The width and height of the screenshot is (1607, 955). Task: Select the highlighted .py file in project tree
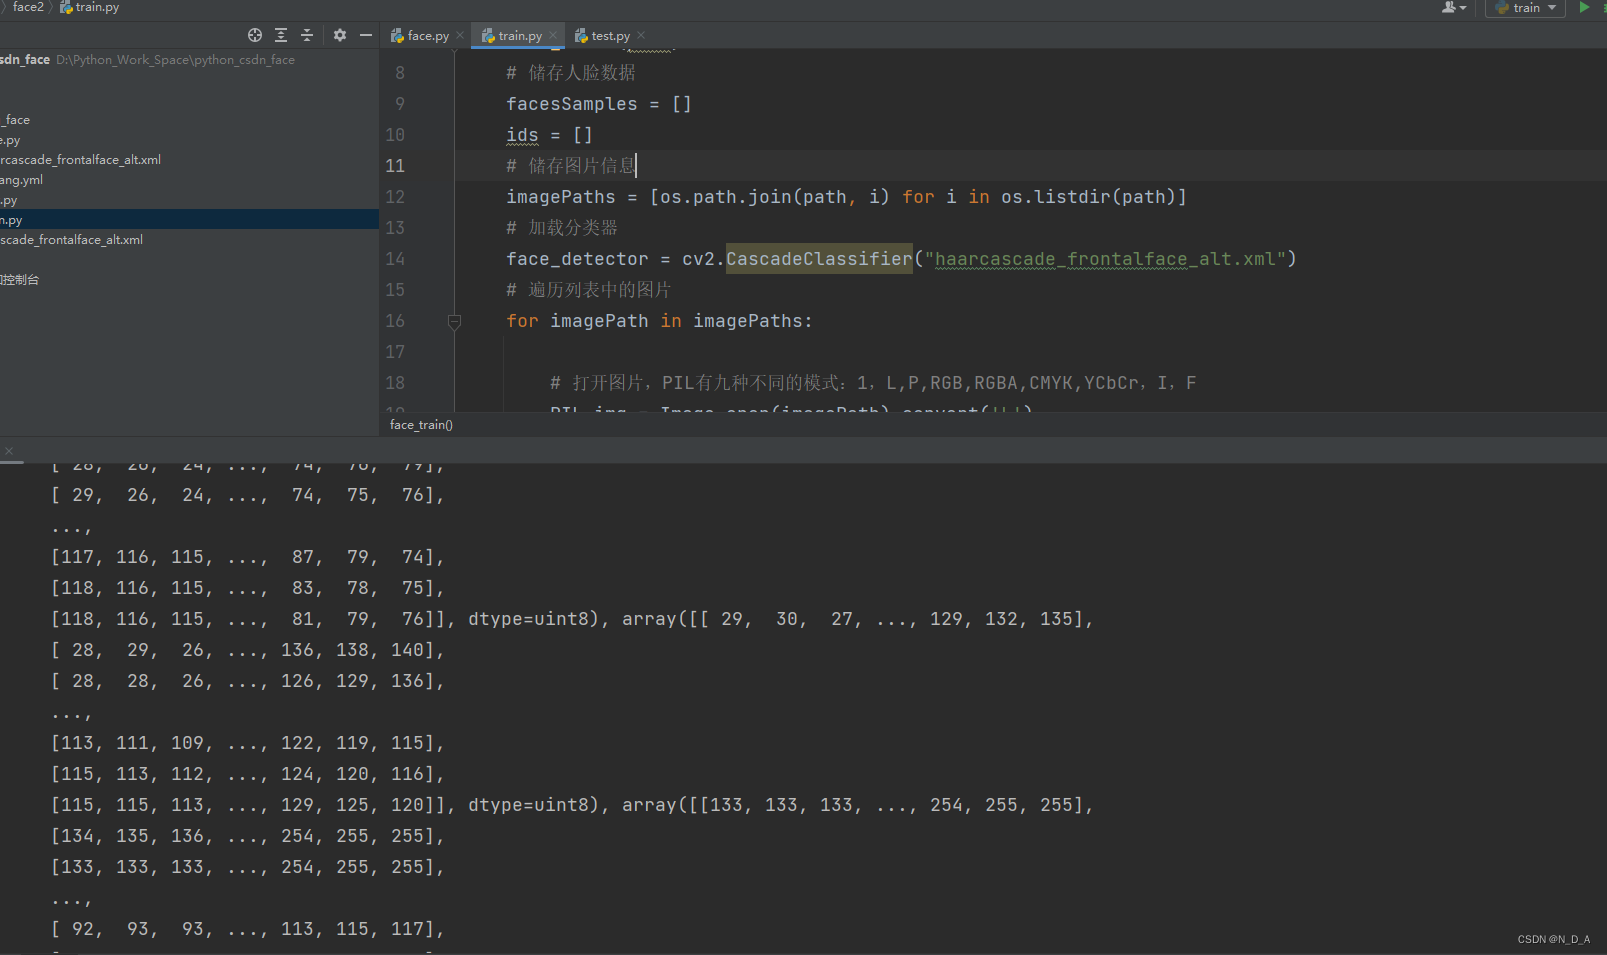[189, 220]
